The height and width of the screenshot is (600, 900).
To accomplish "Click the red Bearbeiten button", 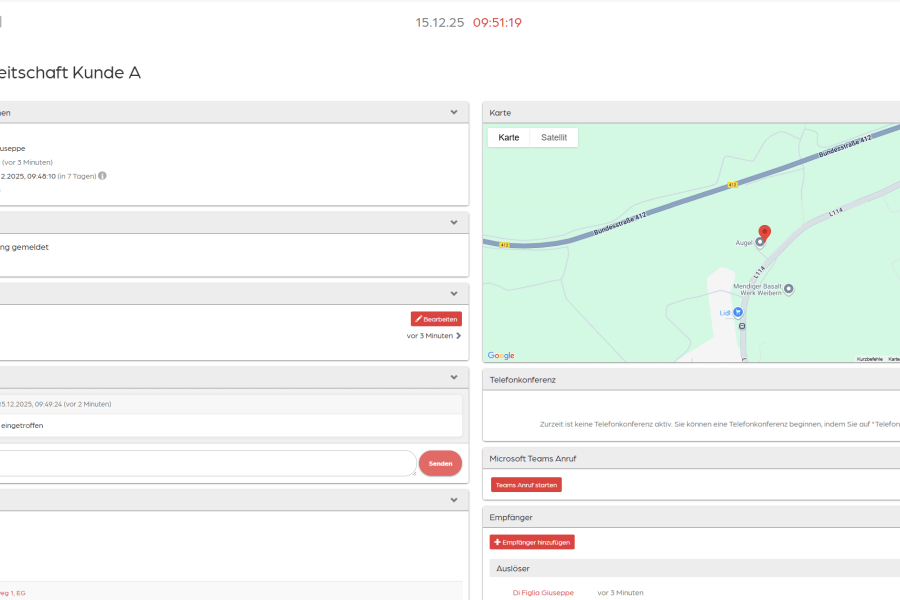I will point(436,319).
